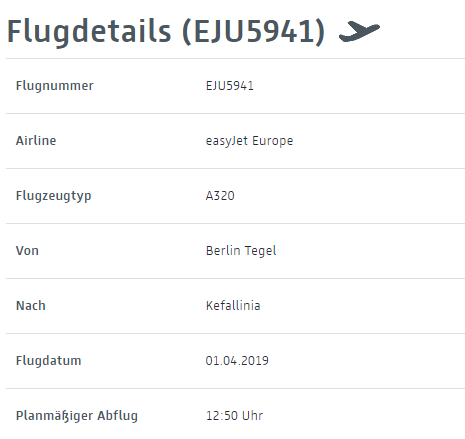Select the Von row label

[27, 251]
